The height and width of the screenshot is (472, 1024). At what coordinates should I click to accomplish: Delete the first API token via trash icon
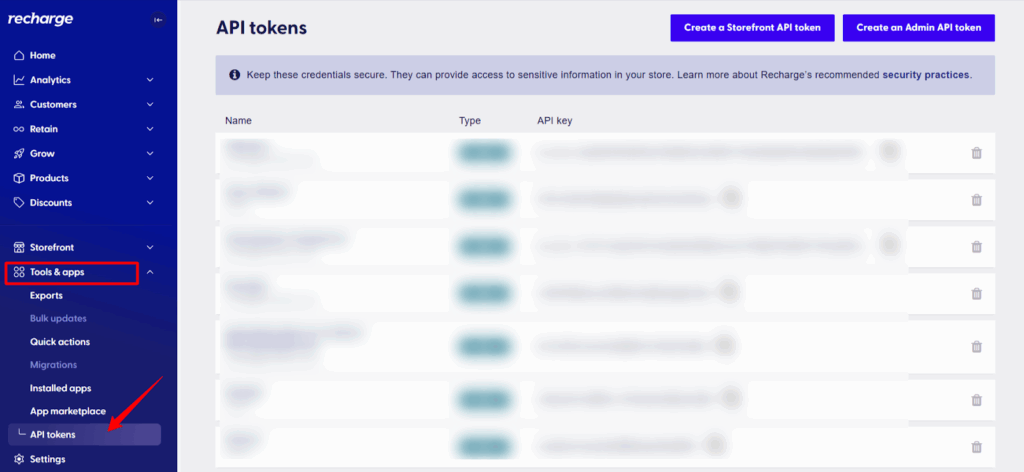(x=976, y=153)
